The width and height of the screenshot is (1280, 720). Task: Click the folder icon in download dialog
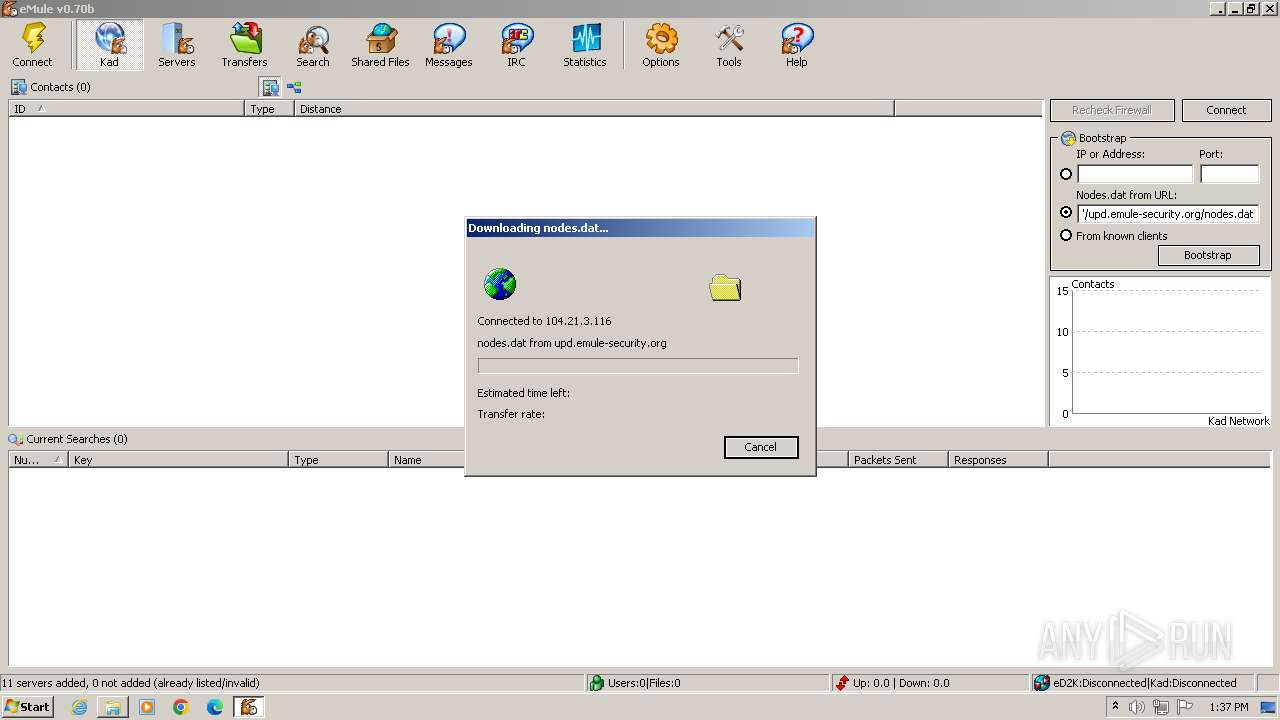click(725, 288)
